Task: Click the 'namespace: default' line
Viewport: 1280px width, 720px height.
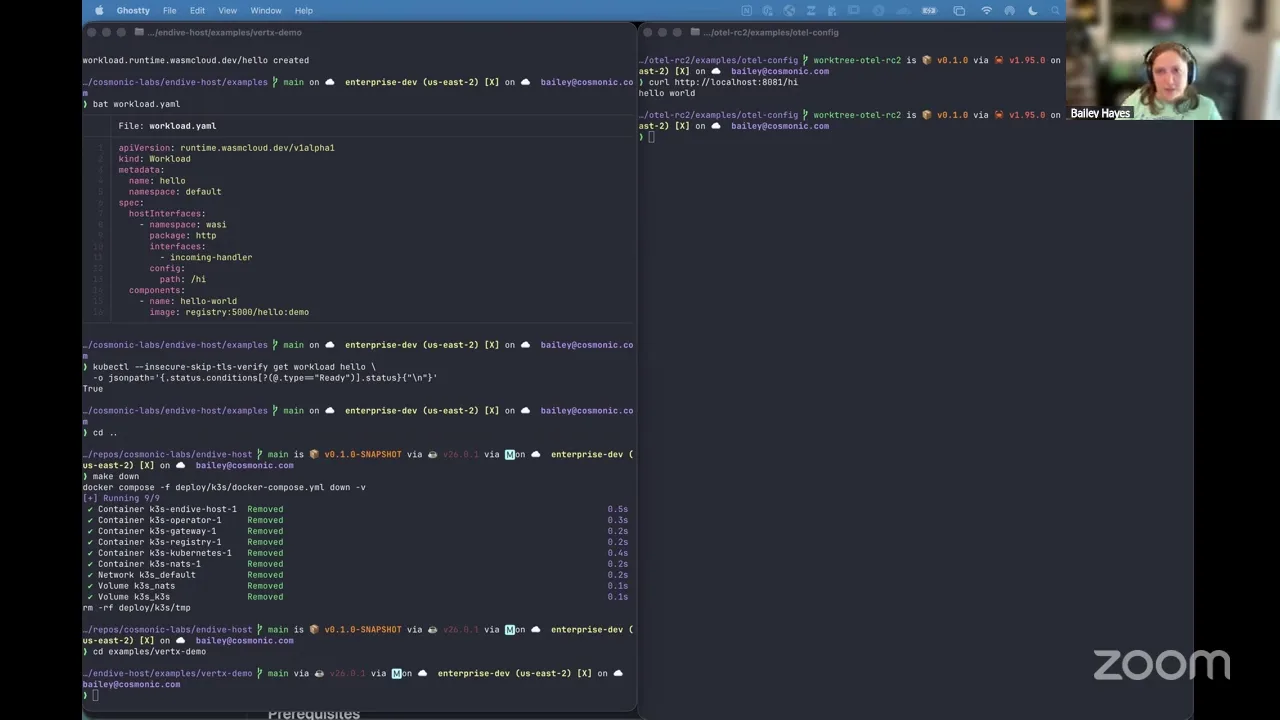Action: tap(175, 192)
